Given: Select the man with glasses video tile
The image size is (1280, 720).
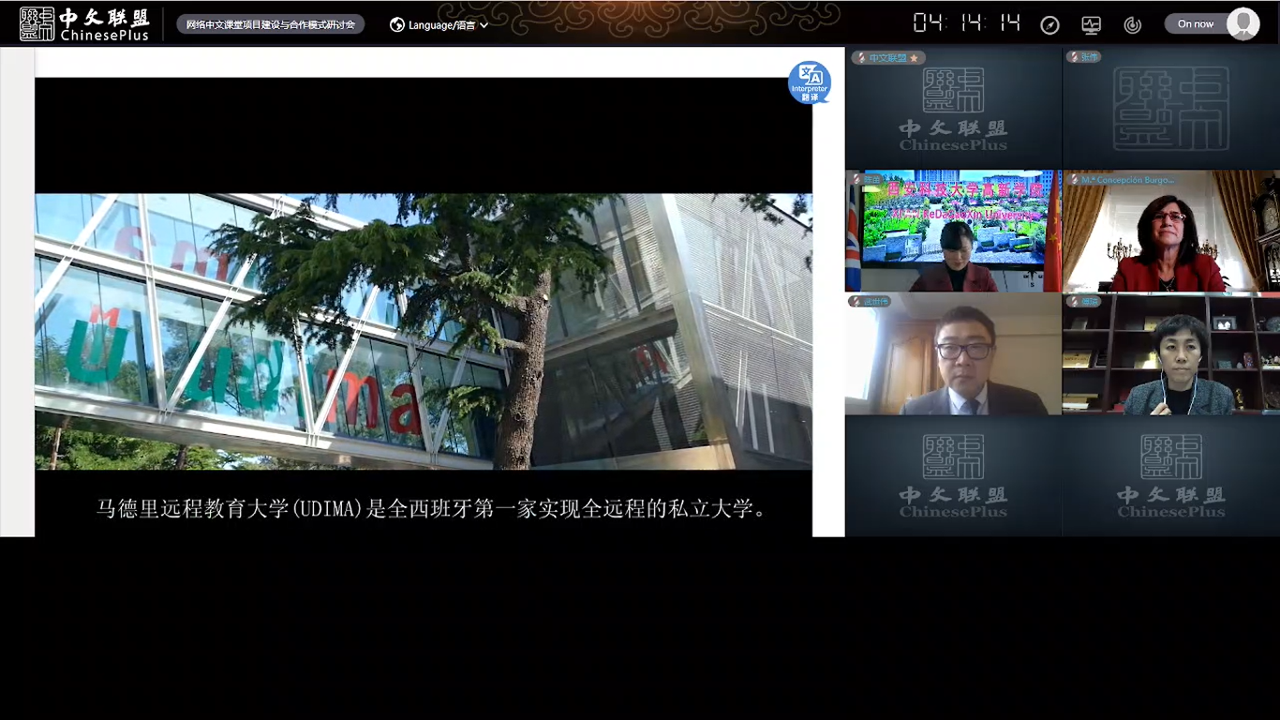Looking at the screenshot, I should pyautogui.click(x=953, y=354).
